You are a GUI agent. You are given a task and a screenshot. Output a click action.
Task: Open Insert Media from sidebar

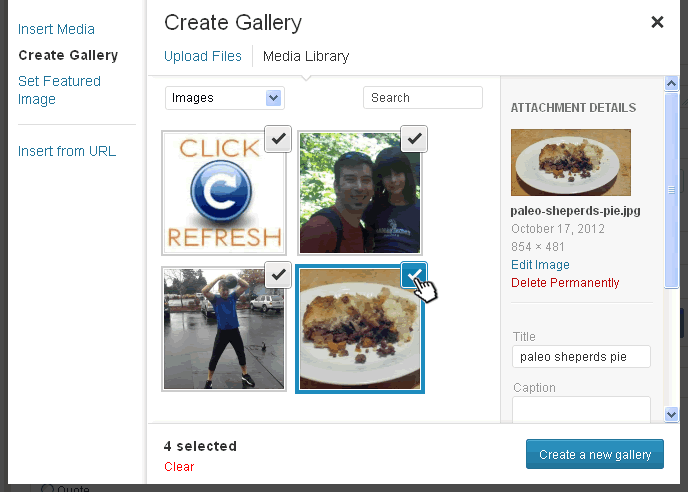[x=56, y=29]
